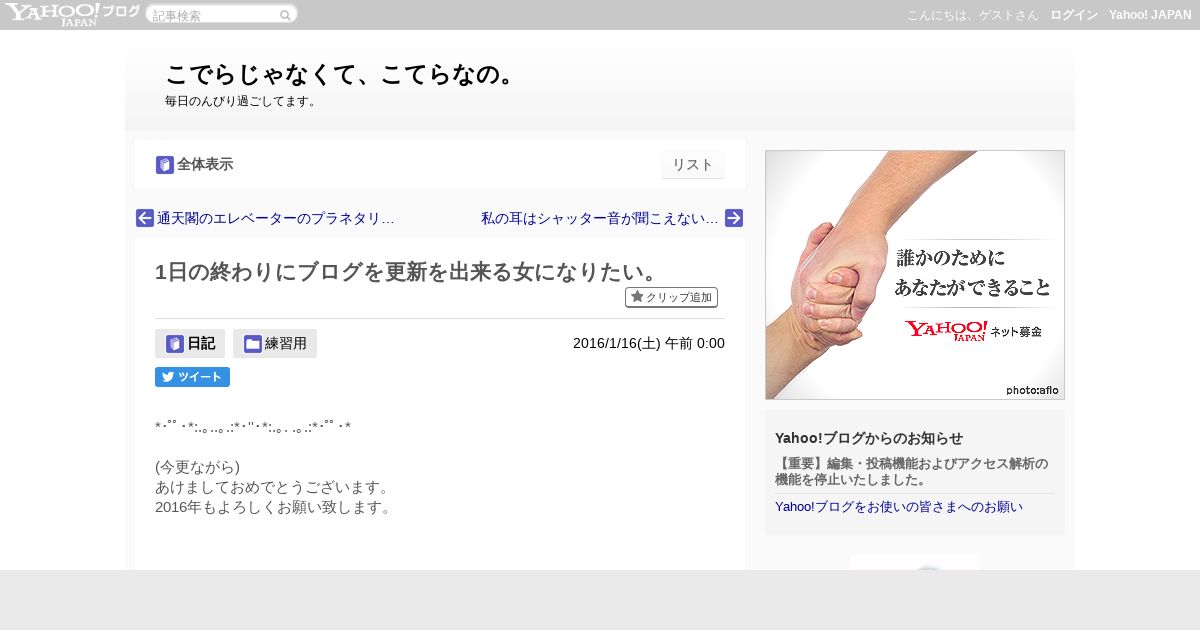Open the Yahoo! JAPAN top-right link
Viewport: 1200px width, 630px height.
coord(1150,15)
